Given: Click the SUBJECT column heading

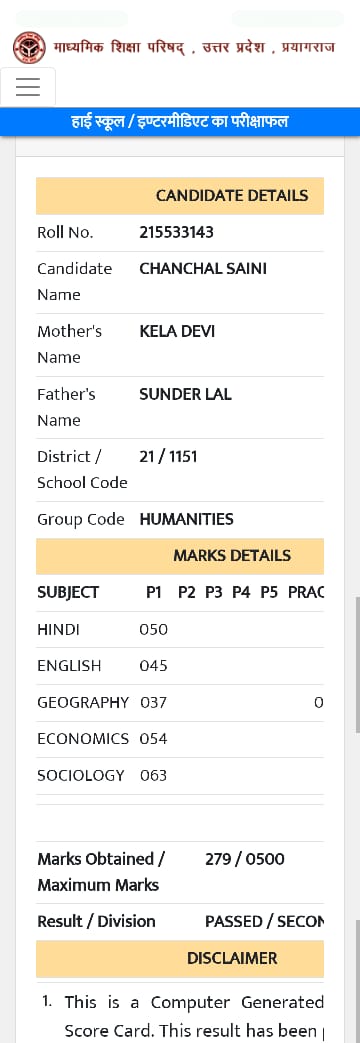Looking at the screenshot, I should (68, 593).
